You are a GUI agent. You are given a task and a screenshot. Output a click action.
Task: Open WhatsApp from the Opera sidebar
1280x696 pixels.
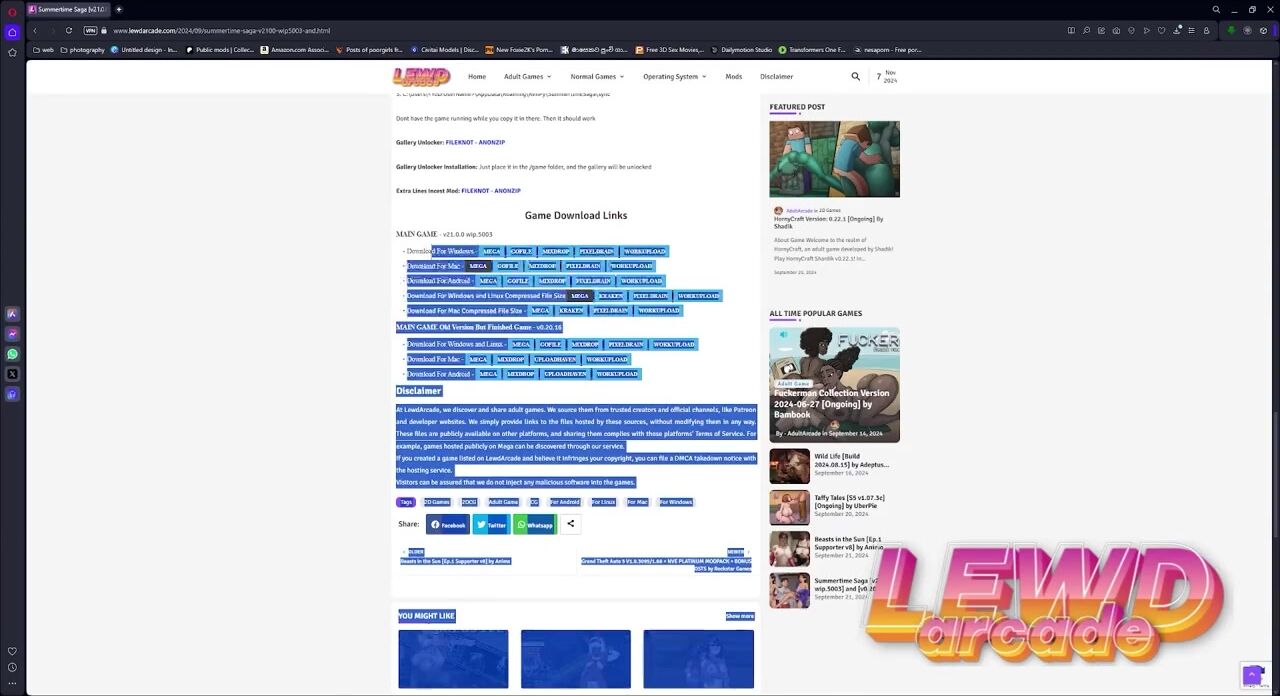pos(12,354)
